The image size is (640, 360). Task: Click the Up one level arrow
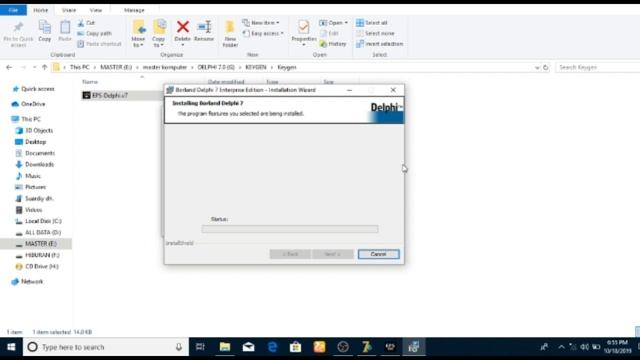pos(44,67)
